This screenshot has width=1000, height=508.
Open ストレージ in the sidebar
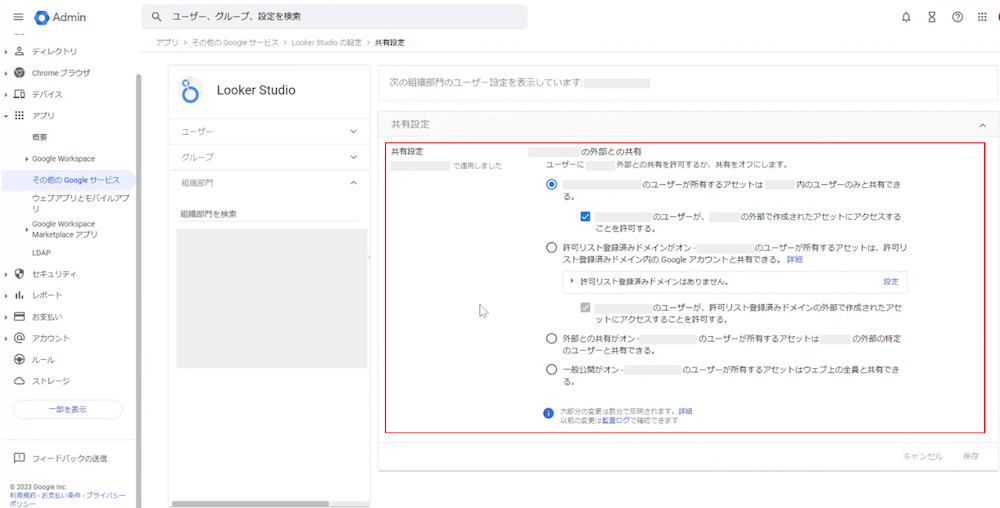[x=51, y=381]
